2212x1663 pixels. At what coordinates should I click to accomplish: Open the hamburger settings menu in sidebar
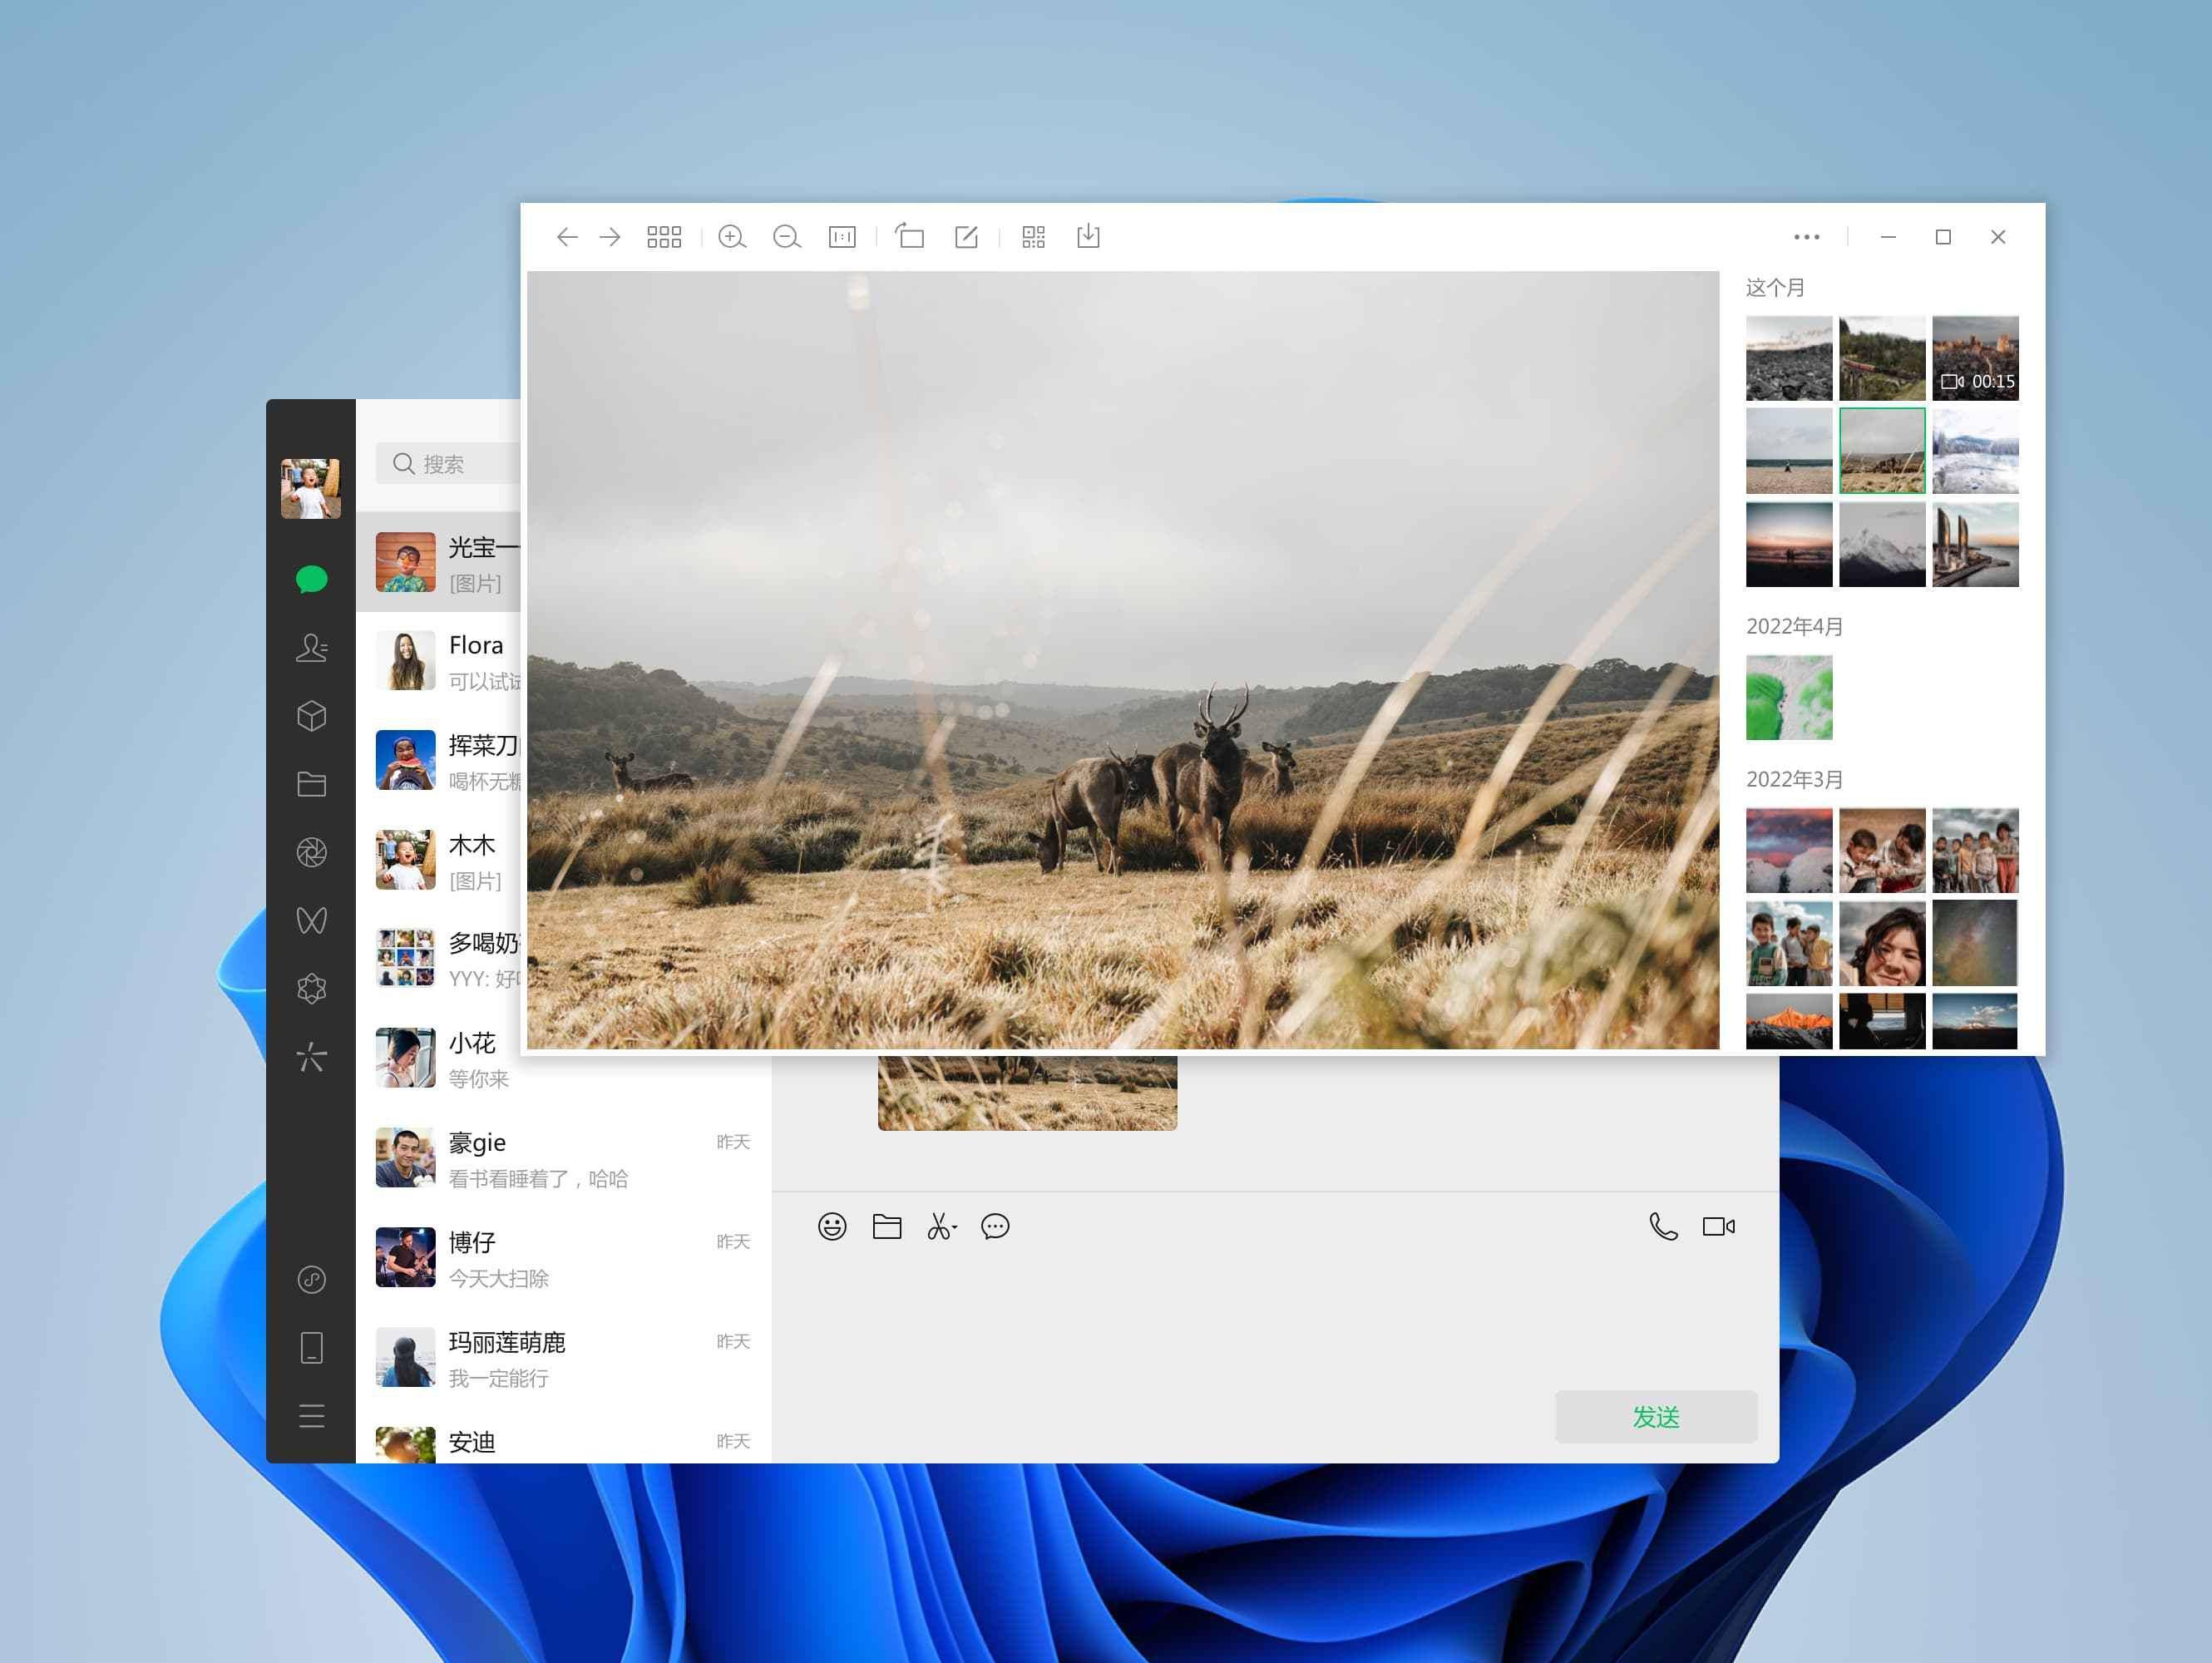[x=311, y=1416]
